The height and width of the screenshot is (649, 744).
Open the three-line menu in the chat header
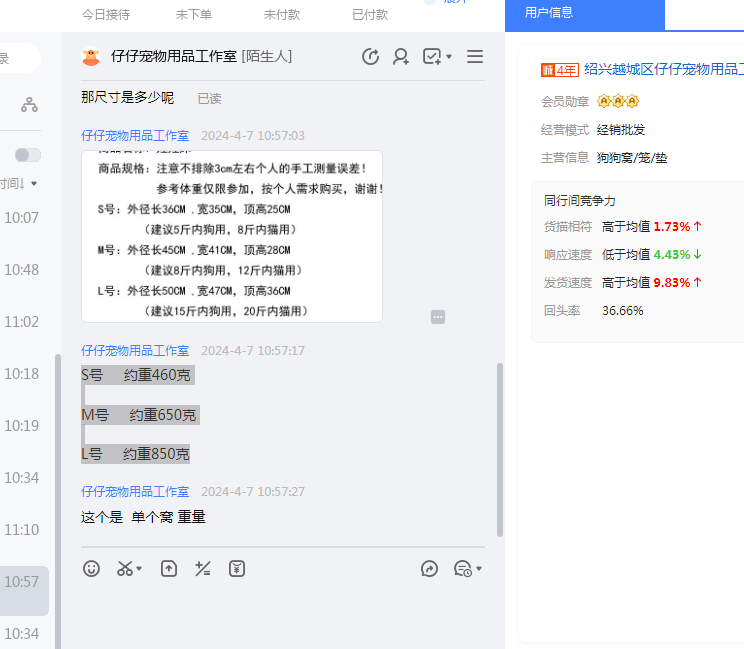point(475,57)
